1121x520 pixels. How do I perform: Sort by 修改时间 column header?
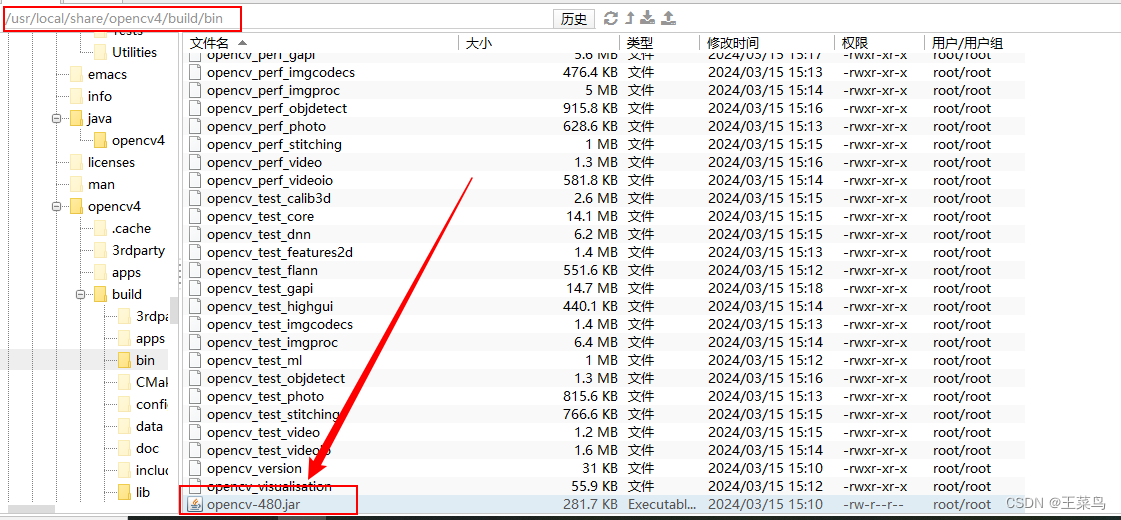733,44
